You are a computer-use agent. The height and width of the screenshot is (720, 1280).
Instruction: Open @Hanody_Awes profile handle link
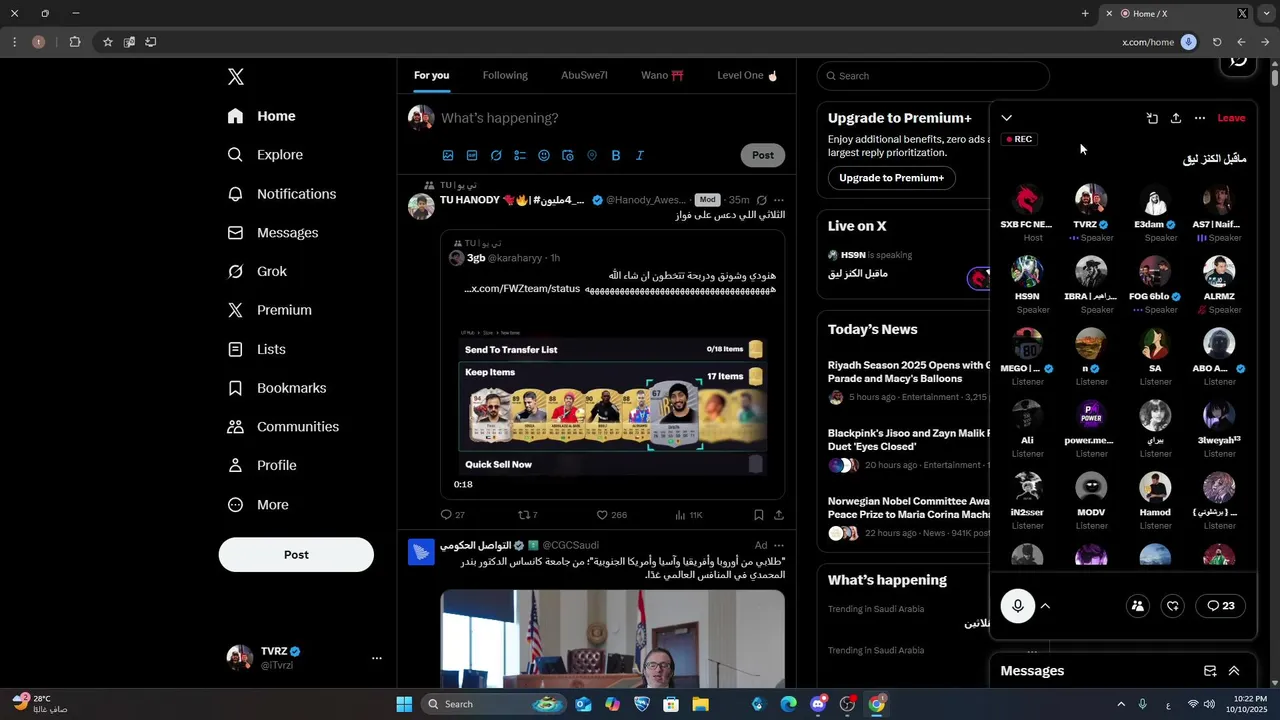[646, 200]
